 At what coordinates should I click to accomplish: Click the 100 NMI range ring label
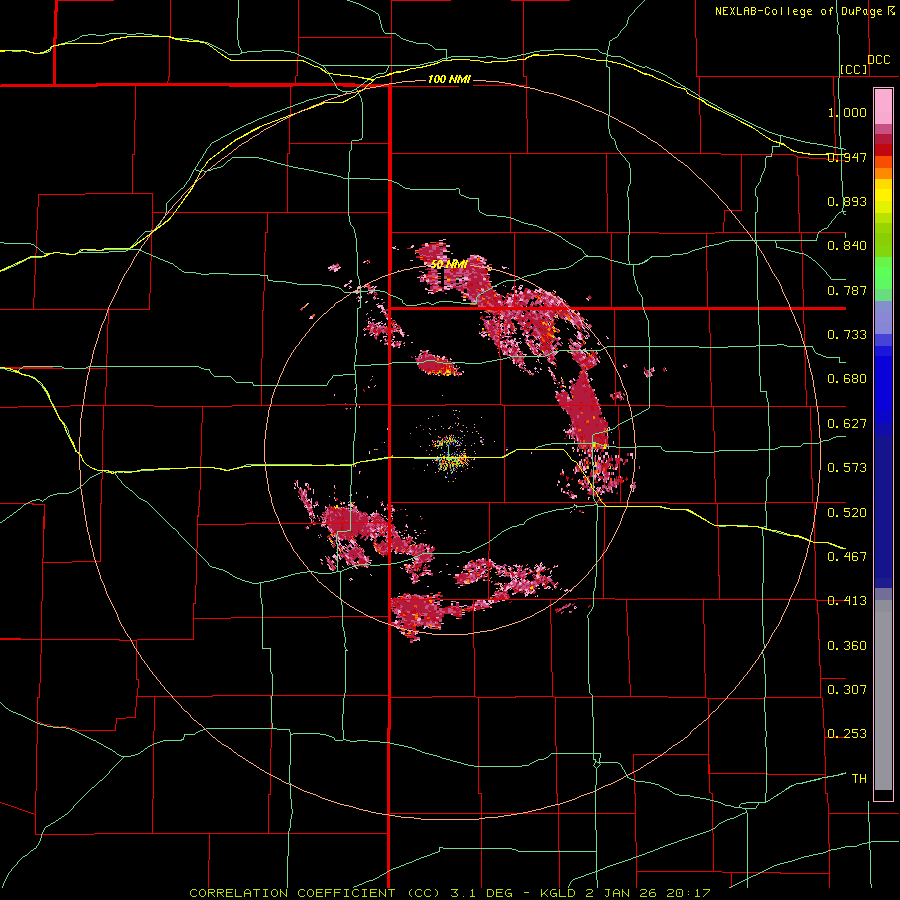[x=449, y=79]
